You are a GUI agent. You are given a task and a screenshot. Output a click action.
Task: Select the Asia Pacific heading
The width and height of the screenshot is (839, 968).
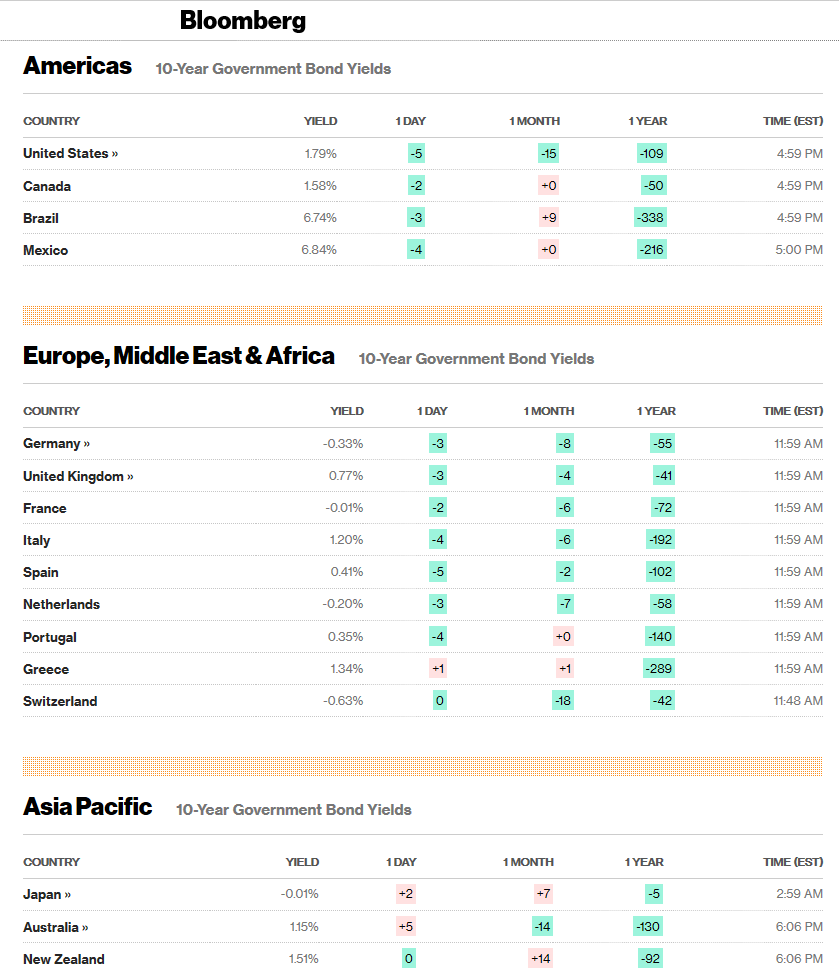(x=87, y=807)
